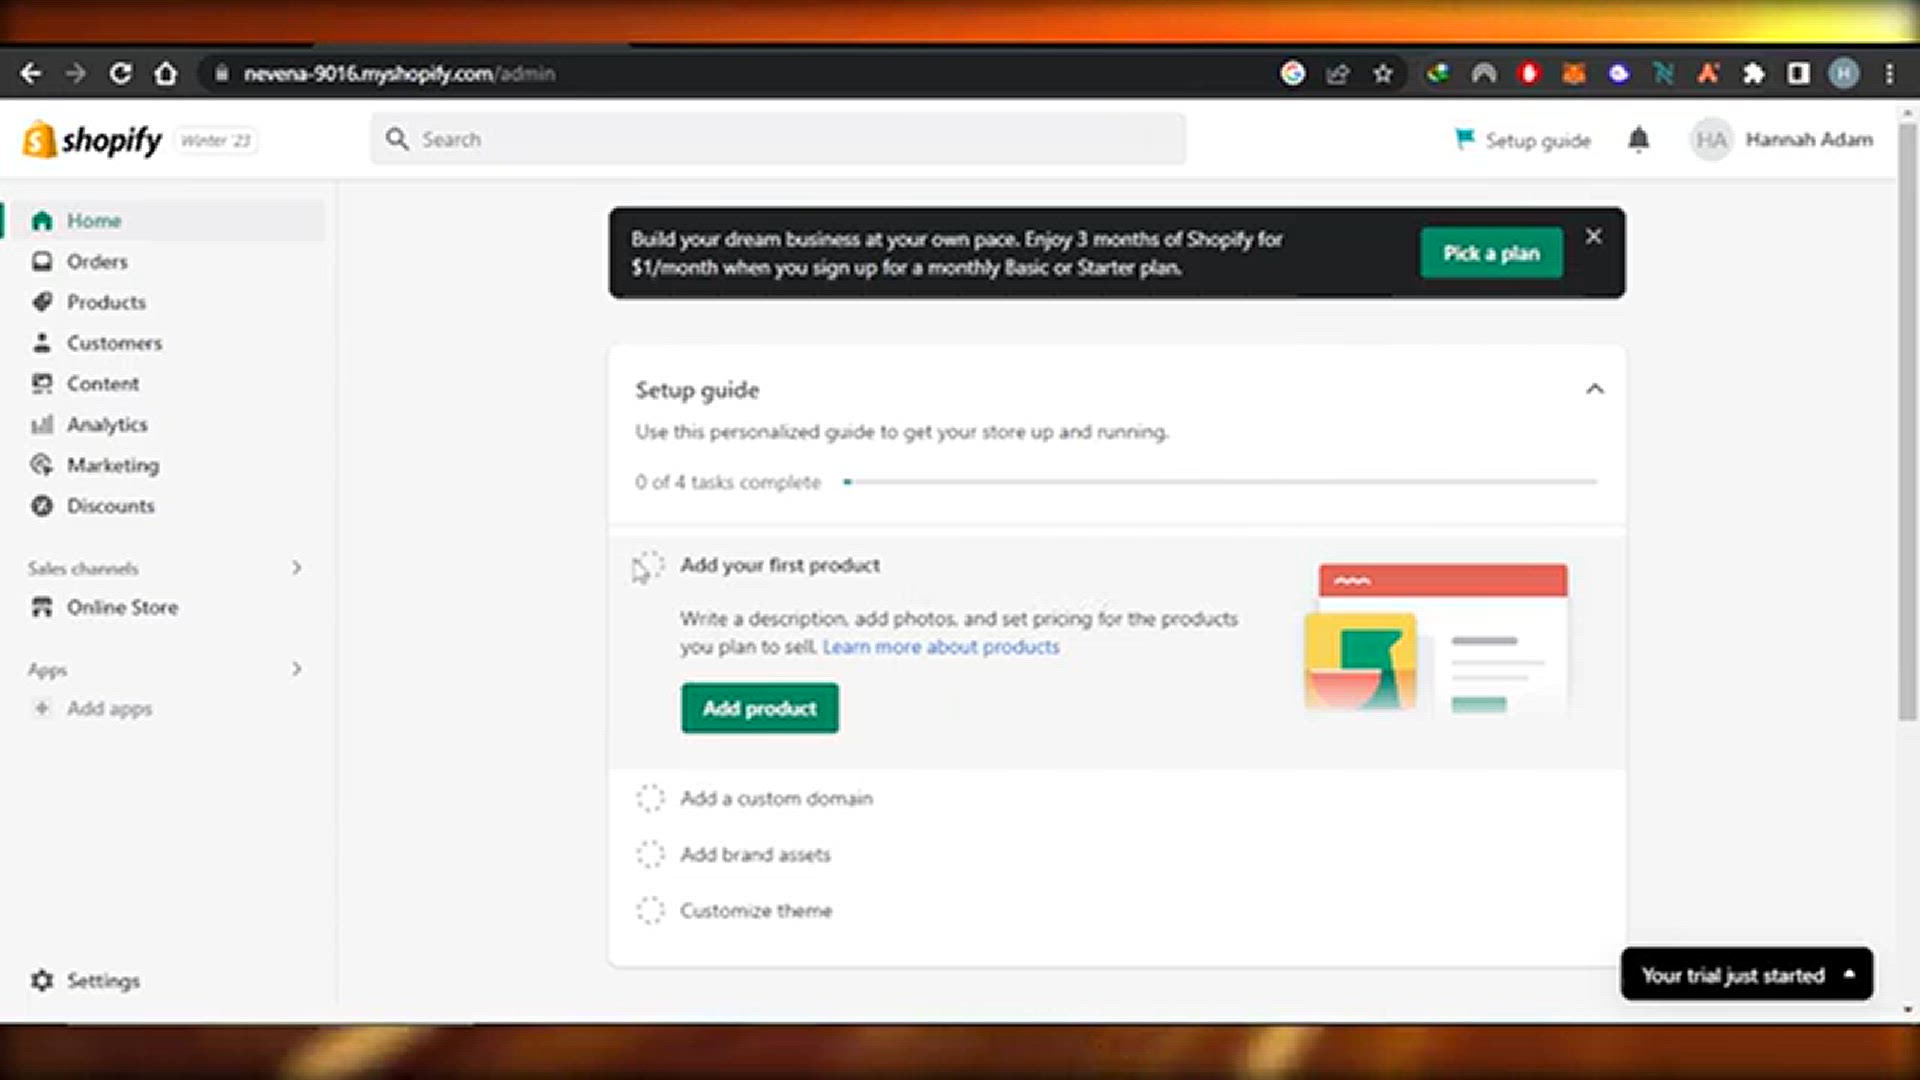Screen dimensions: 1920x1080
Task: Focus the Search input field
Action: (779, 139)
